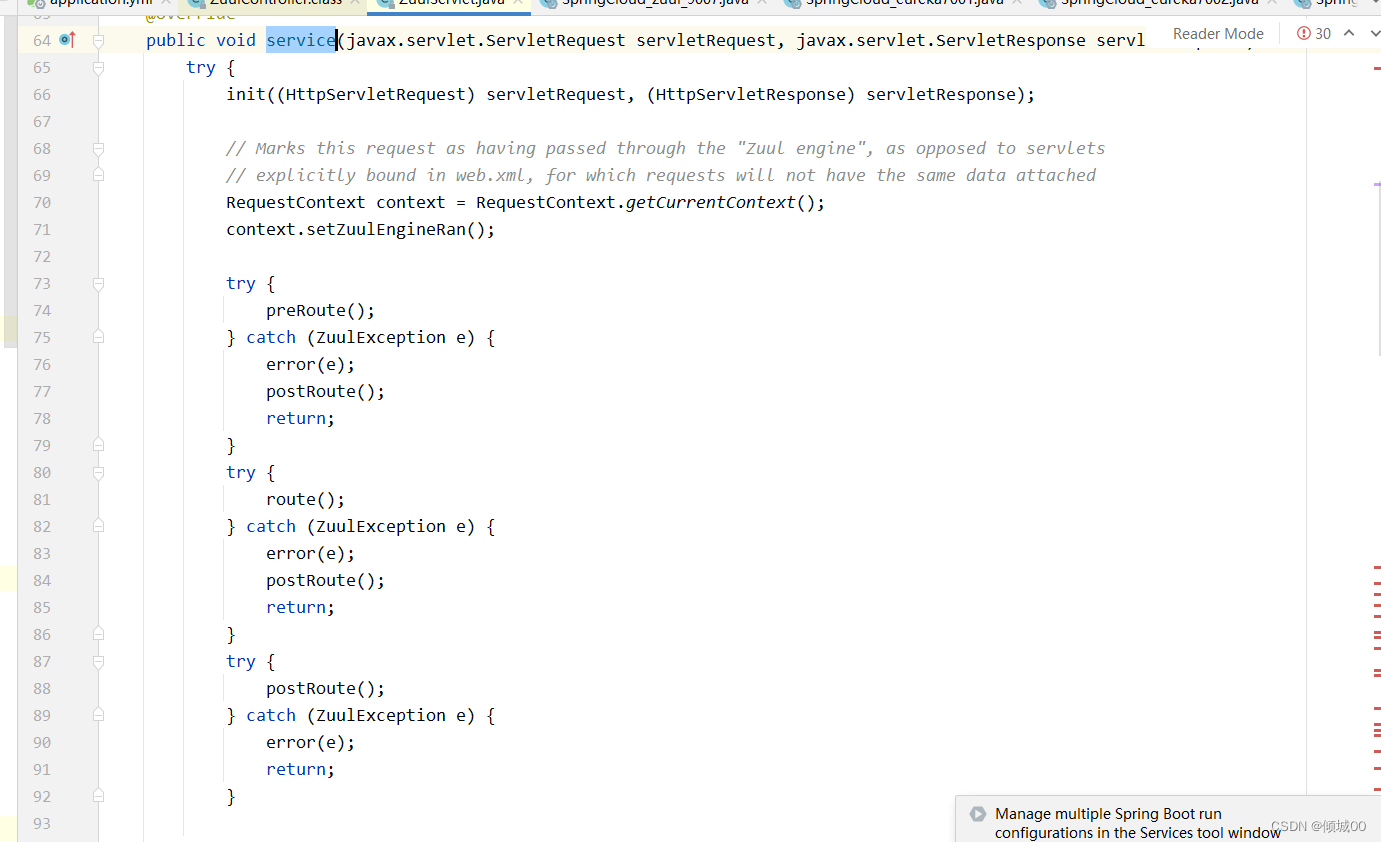1381x842 pixels.
Task: Click the 'RequestContext context' declaration
Action: pos(336,202)
